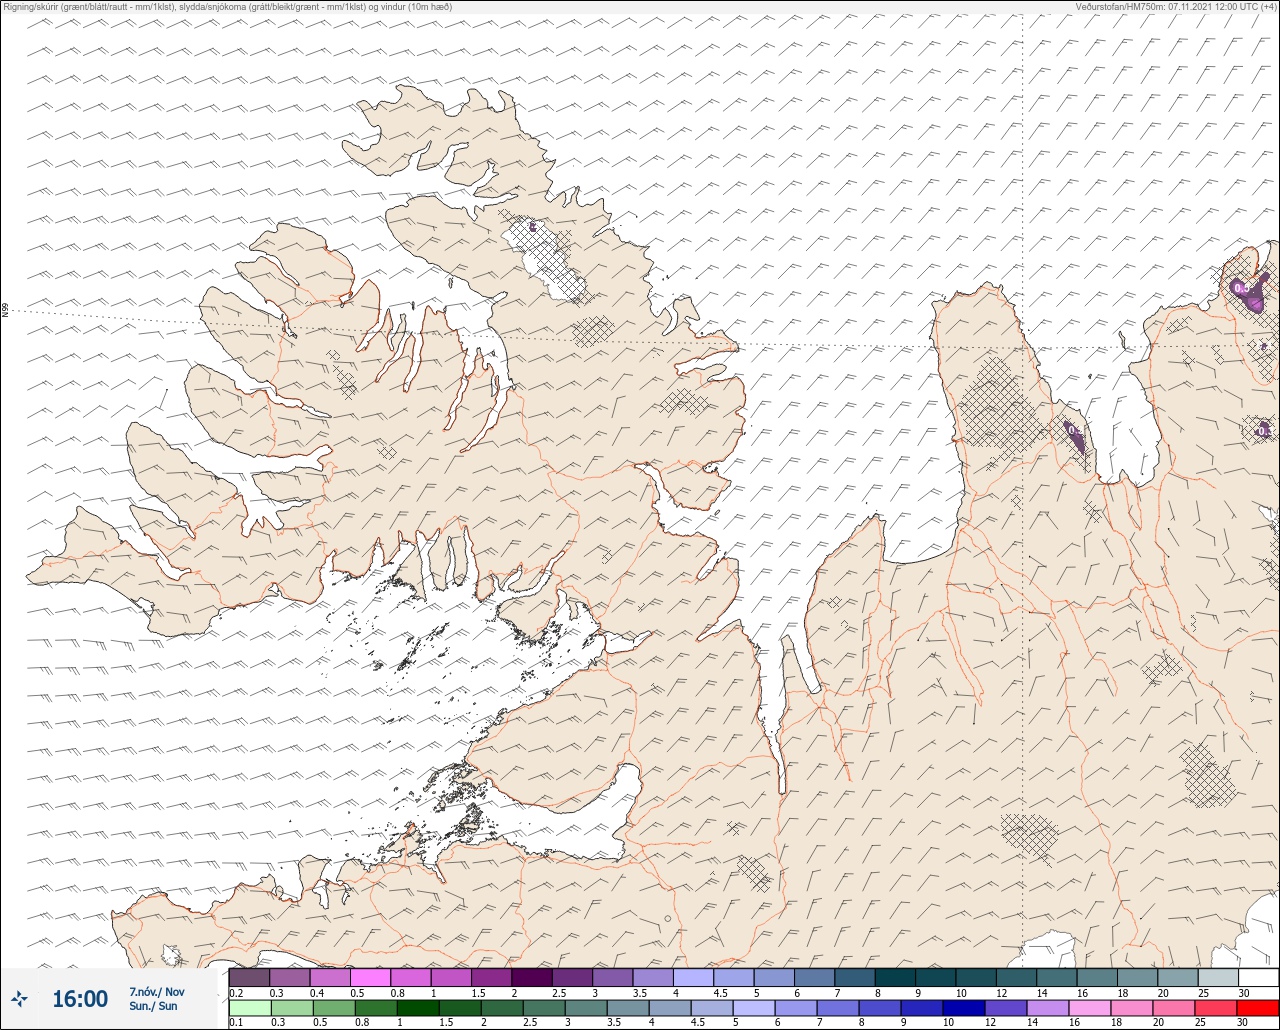This screenshot has height=1030, width=1280.
Task: Select bottom-row darkest green swatch labeled 1
Action: click(418, 1007)
